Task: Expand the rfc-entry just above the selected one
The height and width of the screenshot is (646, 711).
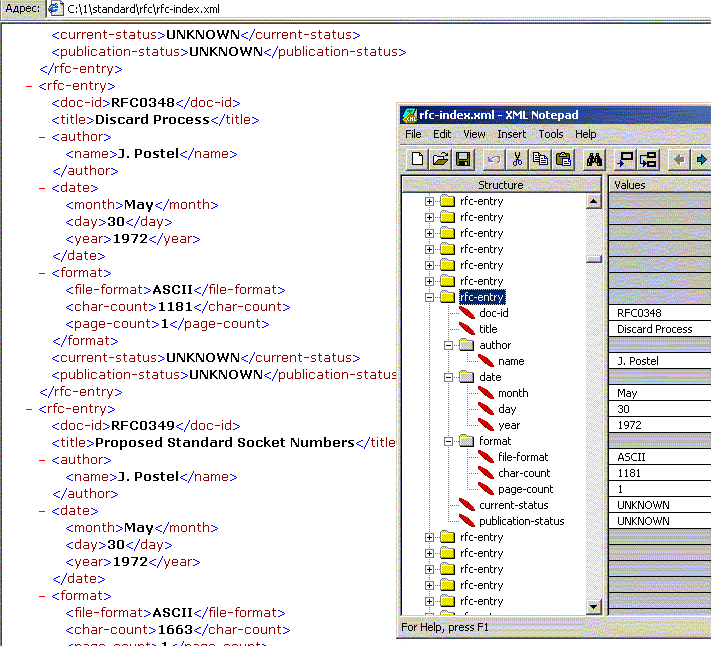Action: coord(429,281)
